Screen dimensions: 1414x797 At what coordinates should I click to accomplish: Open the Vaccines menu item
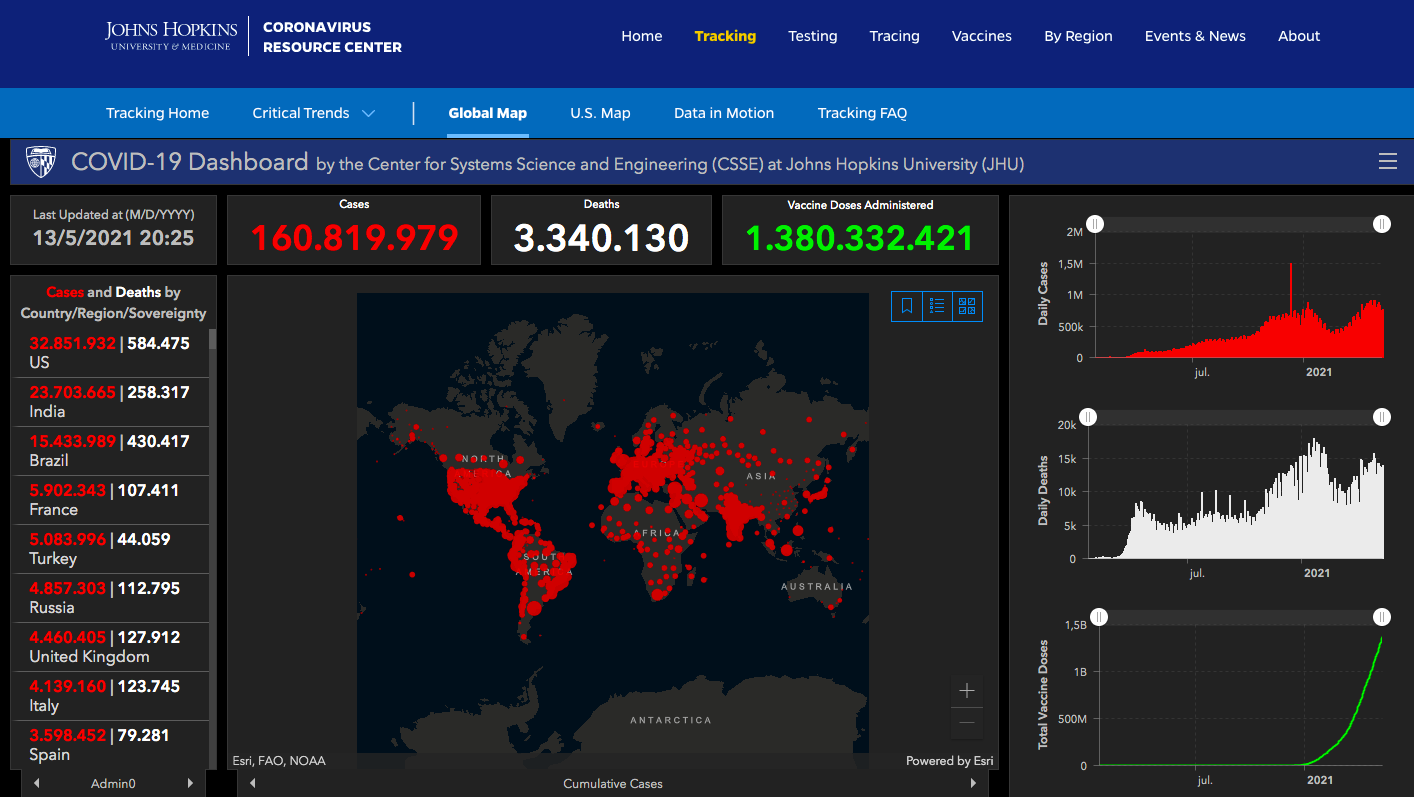pos(981,36)
